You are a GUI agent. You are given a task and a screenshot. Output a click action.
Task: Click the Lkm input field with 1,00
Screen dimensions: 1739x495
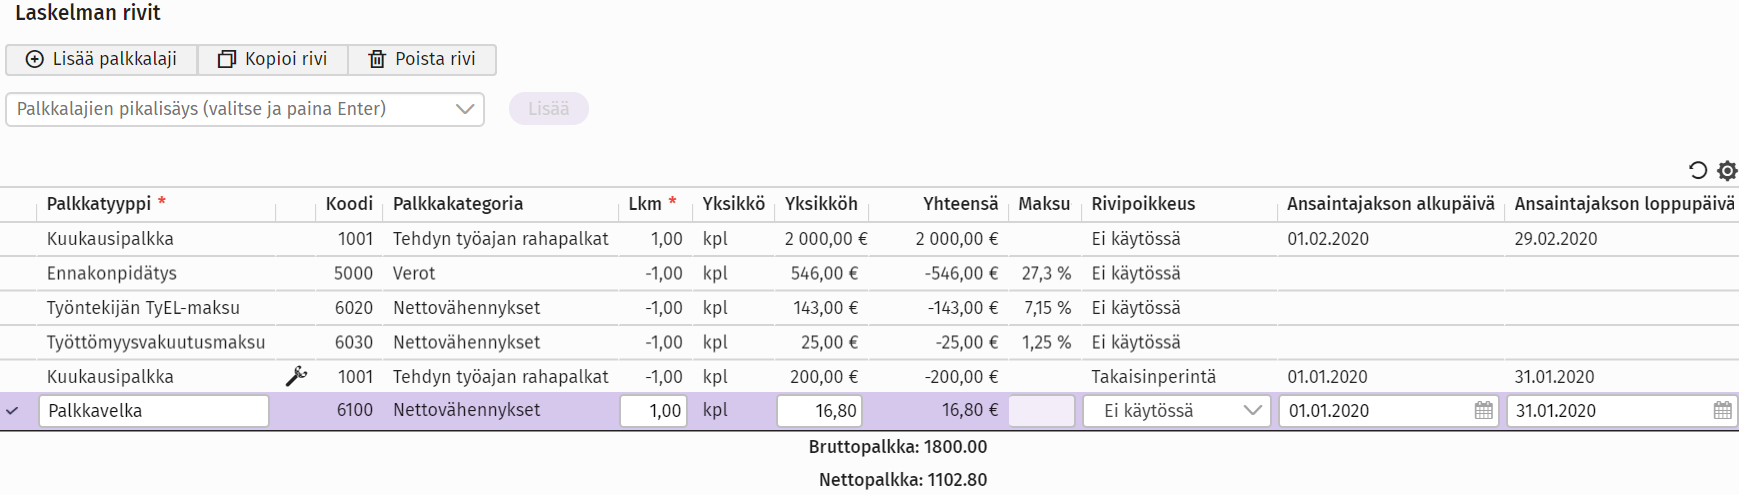pos(653,411)
